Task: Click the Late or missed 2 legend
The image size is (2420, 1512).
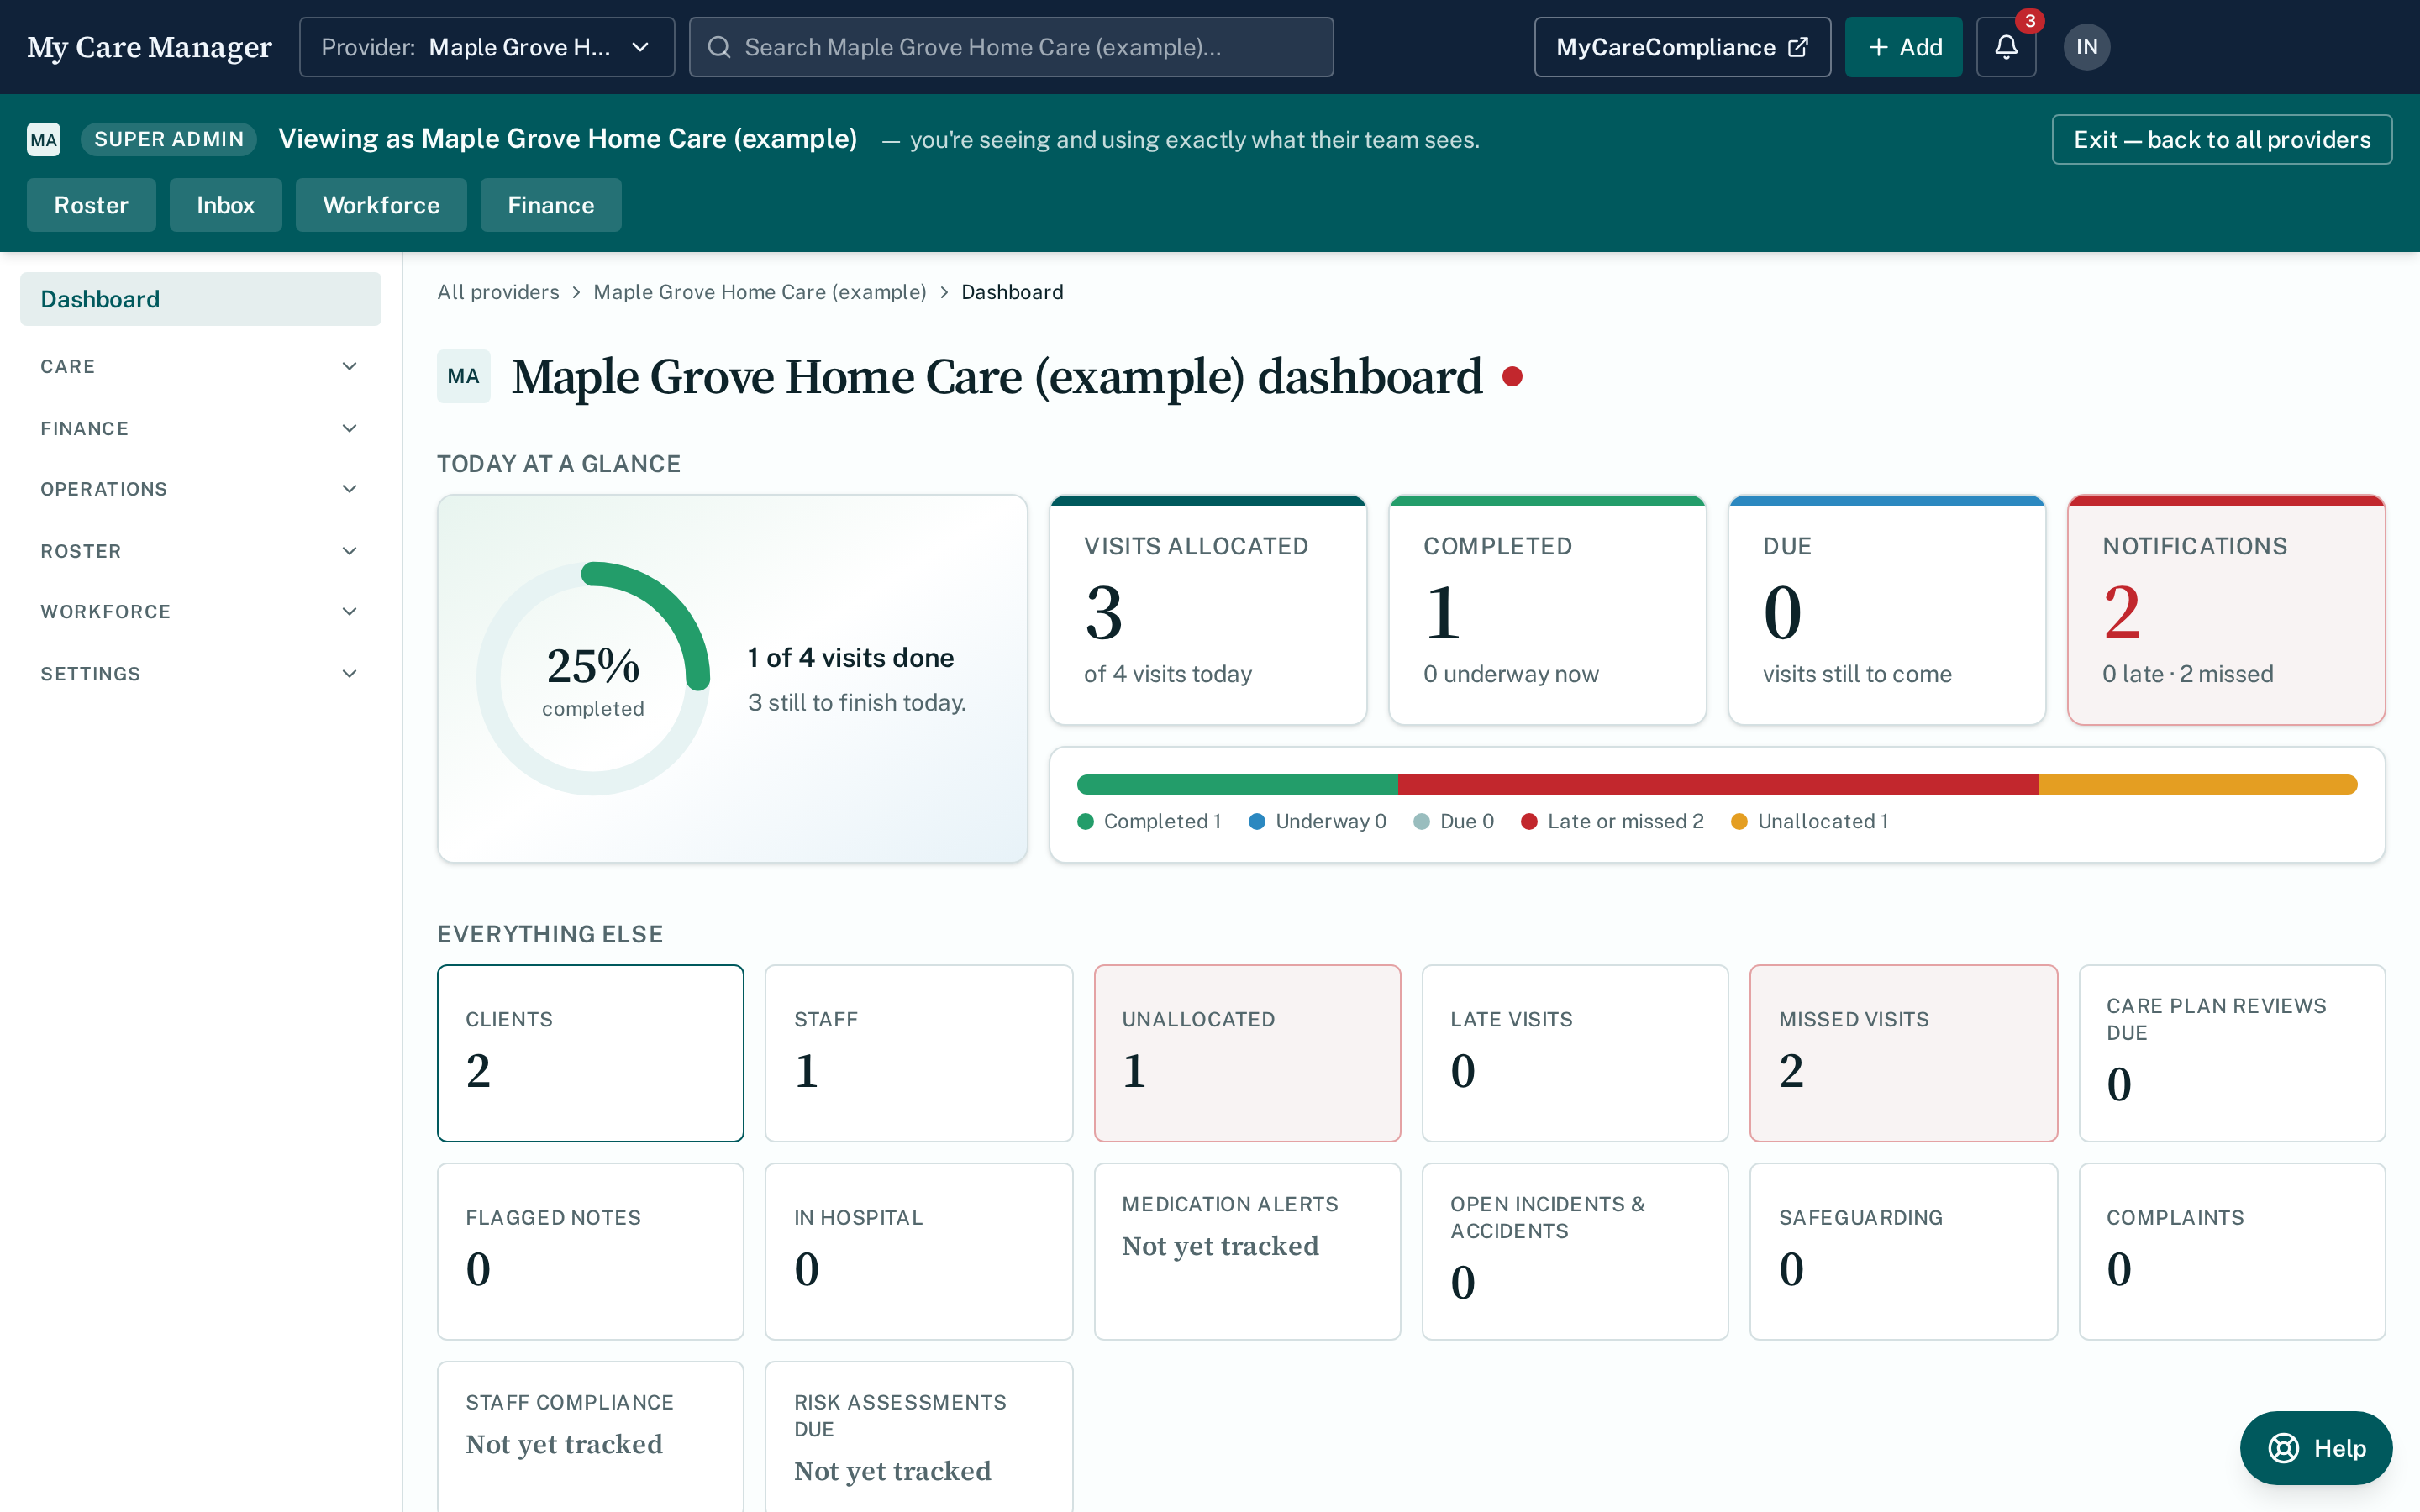Action: [1612, 821]
